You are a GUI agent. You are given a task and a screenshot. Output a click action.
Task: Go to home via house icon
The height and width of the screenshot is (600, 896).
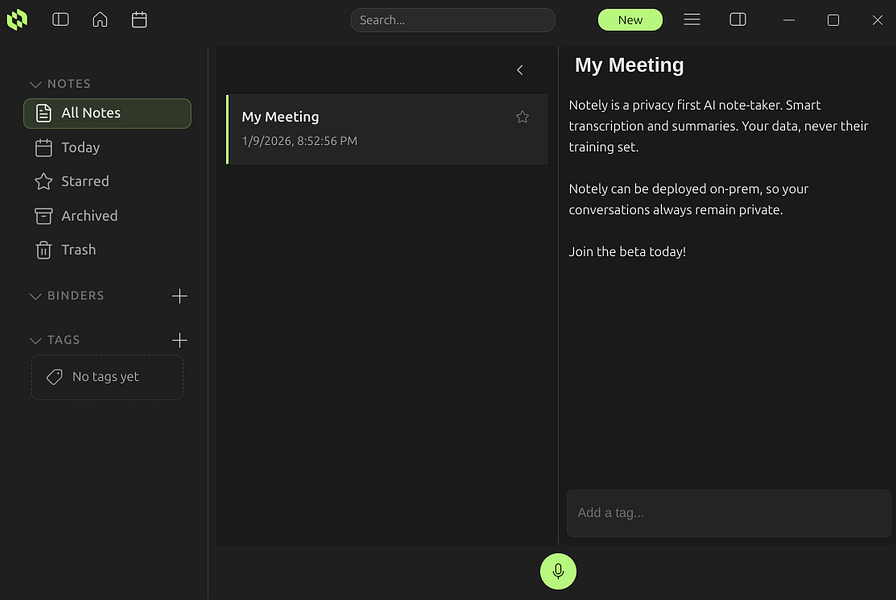click(100, 20)
